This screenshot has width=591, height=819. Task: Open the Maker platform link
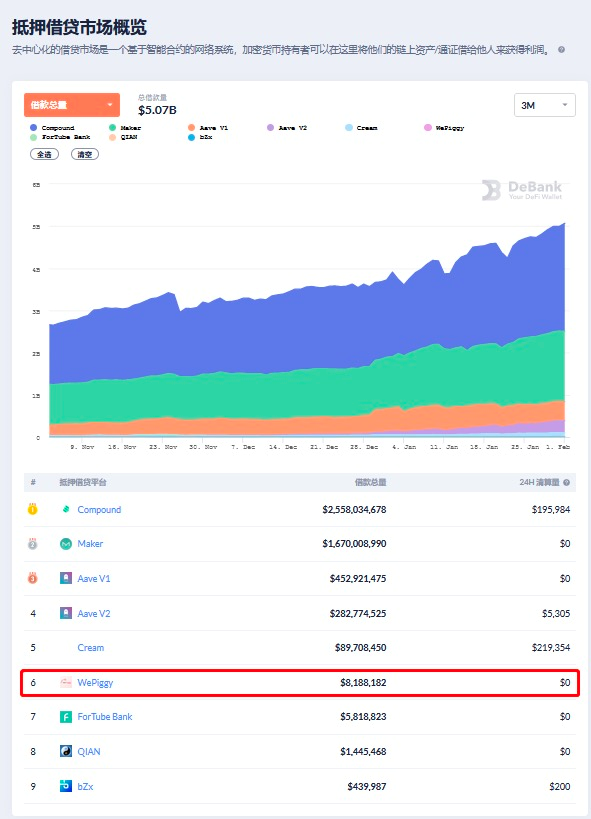click(90, 544)
